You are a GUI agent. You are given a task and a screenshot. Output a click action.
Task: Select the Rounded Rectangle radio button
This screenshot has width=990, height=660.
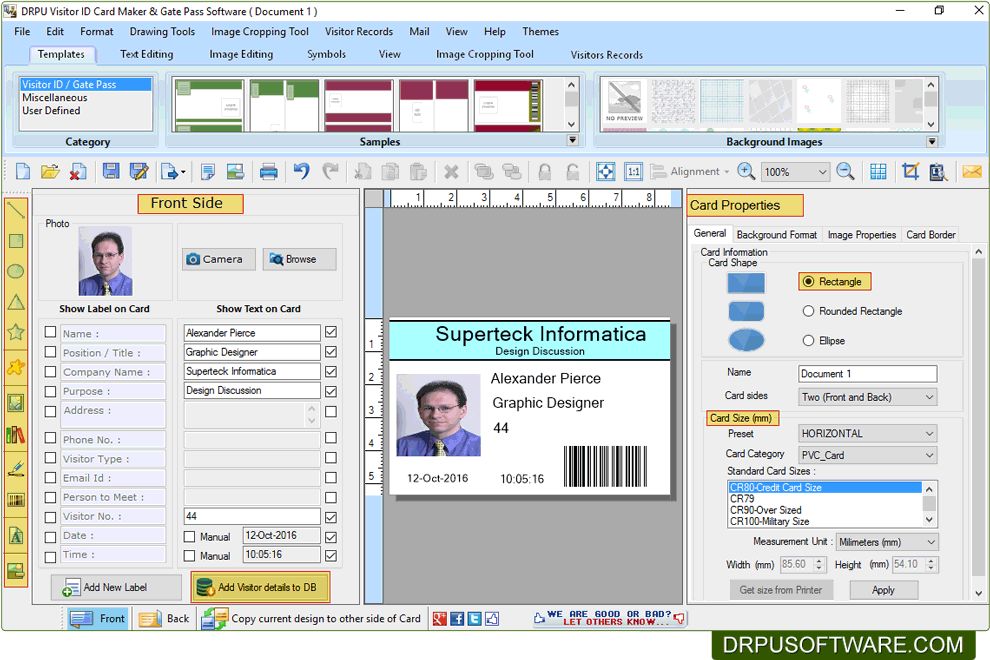pyautogui.click(x=808, y=311)
